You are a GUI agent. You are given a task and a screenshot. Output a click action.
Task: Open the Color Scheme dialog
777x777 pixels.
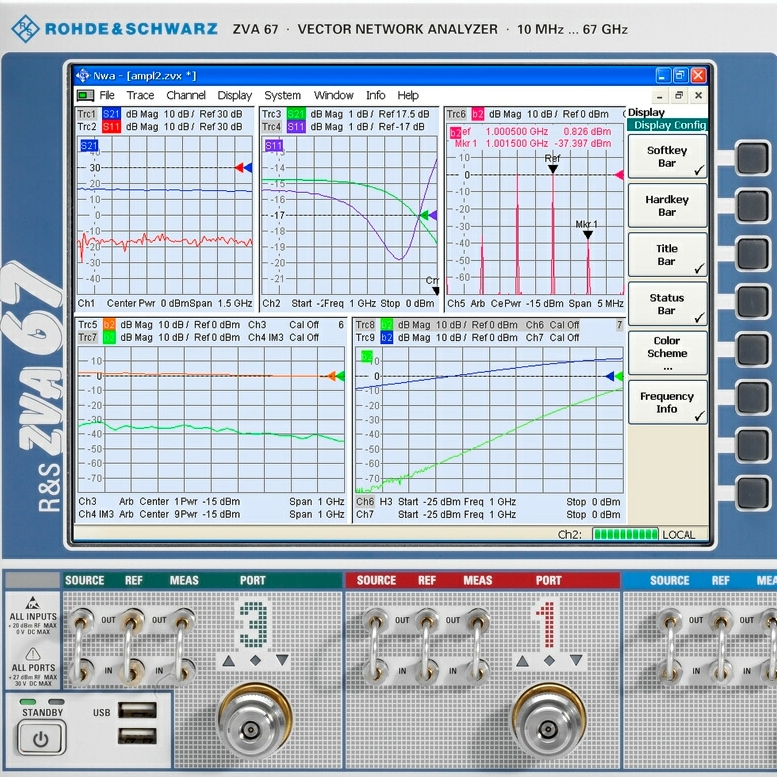667,353
